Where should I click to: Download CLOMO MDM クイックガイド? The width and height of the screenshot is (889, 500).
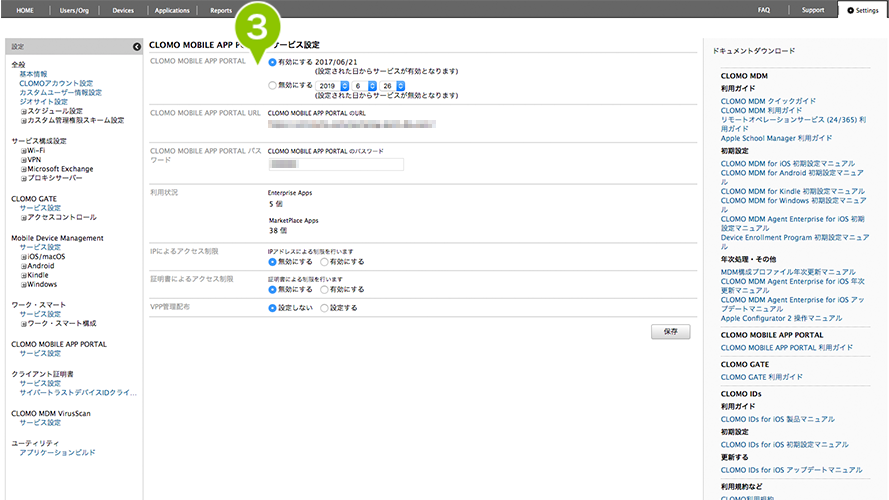(768, 101)
